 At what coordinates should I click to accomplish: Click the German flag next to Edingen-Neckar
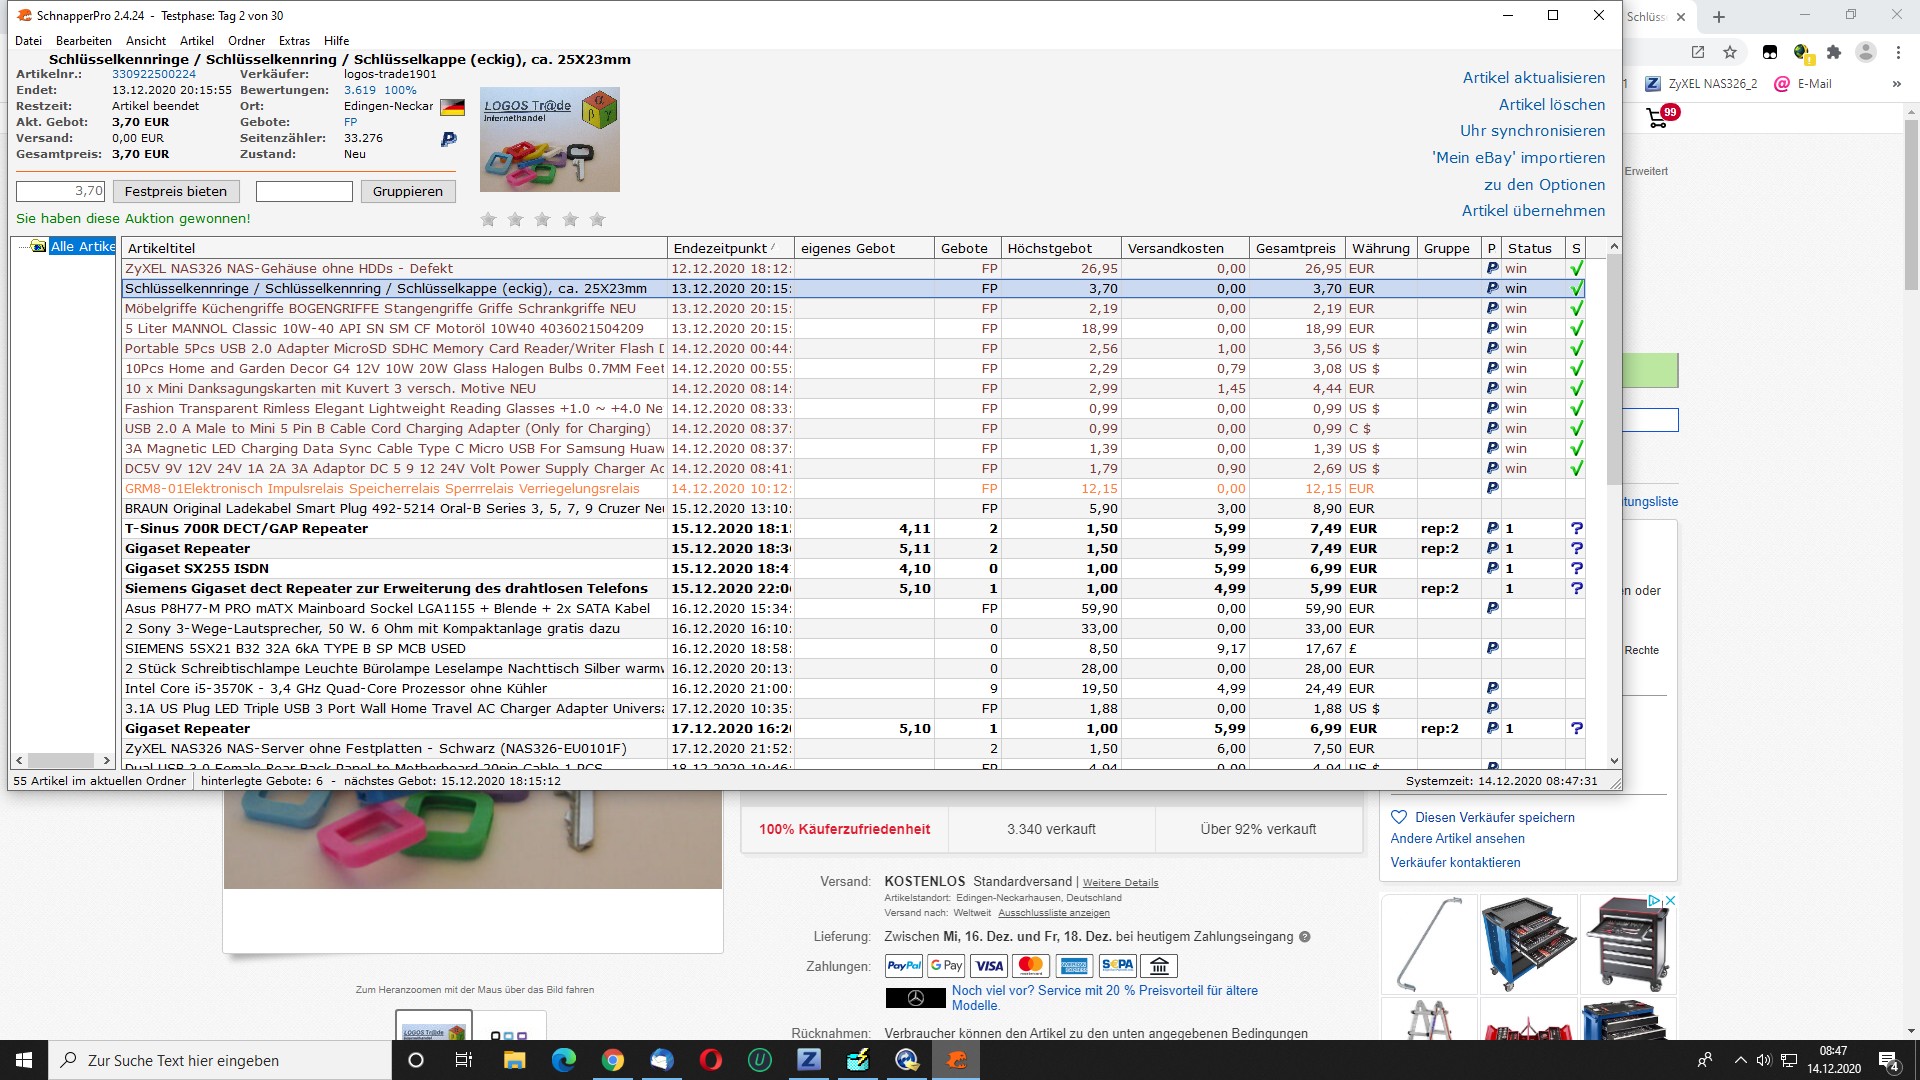(x=452, y=106)
